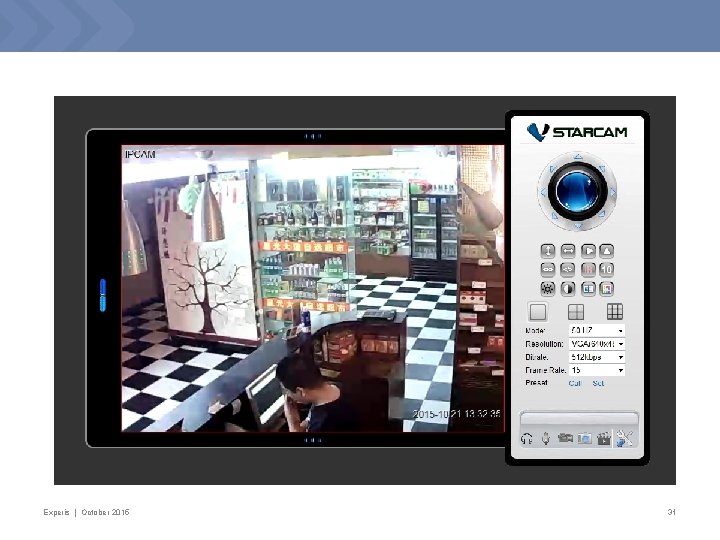The width and height of the screenshot is (720, 540).
Task: Toggle talk with microphone icon
Action: (x=546, y=439)
